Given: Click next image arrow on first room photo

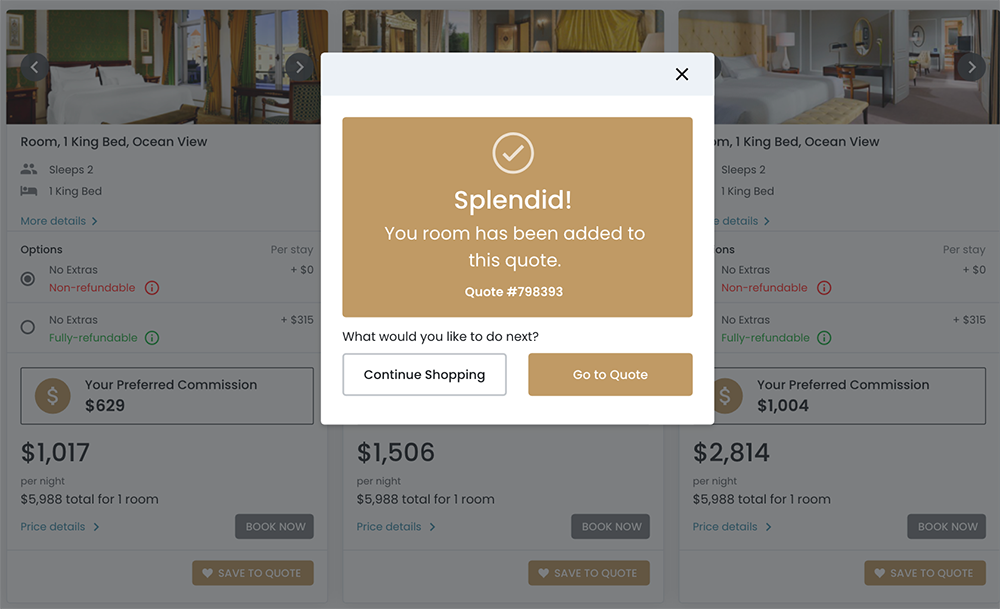Looking at the screenshot, I should 299,67.
